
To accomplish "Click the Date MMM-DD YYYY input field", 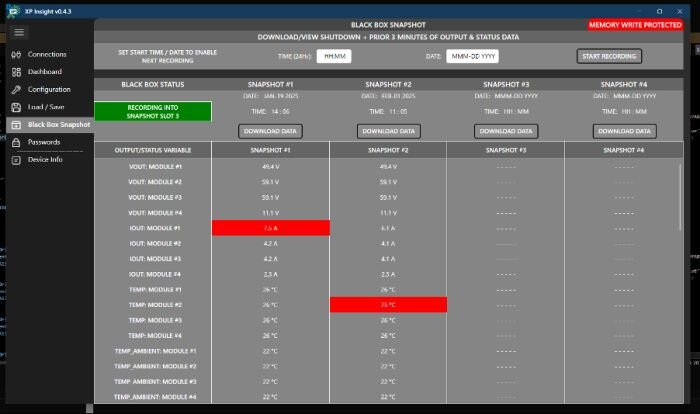I will pos(473,57).
